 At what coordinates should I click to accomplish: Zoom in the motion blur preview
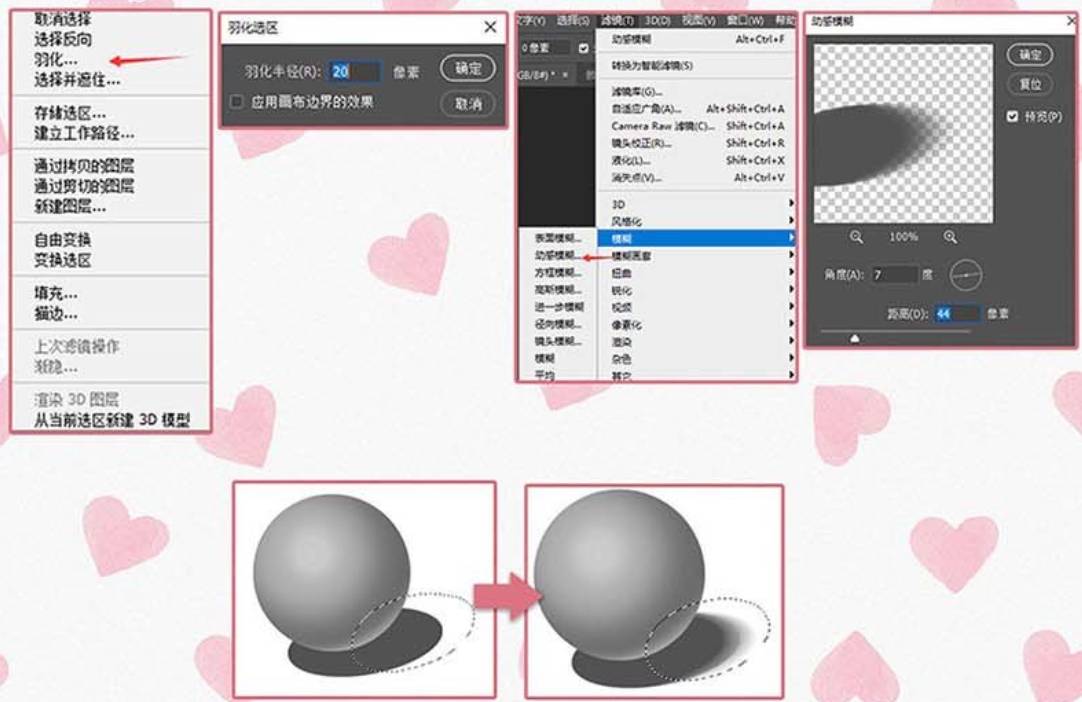pos(949,238)
